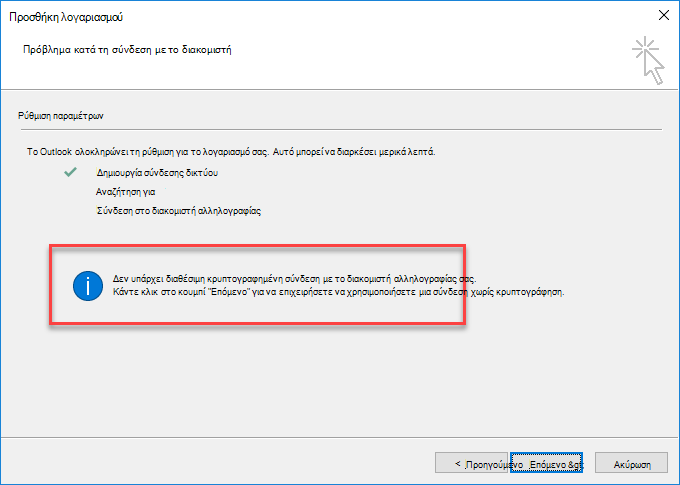Click the Ρύθμιση παραμέτρων section label
This screenshot has height=485, width=680.
click(x=61, y=116)
